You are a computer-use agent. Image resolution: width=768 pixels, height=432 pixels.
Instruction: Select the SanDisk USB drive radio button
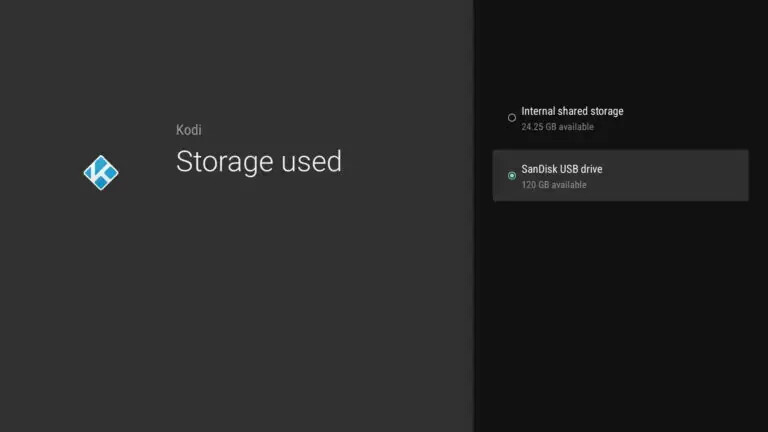click(512, 175)
